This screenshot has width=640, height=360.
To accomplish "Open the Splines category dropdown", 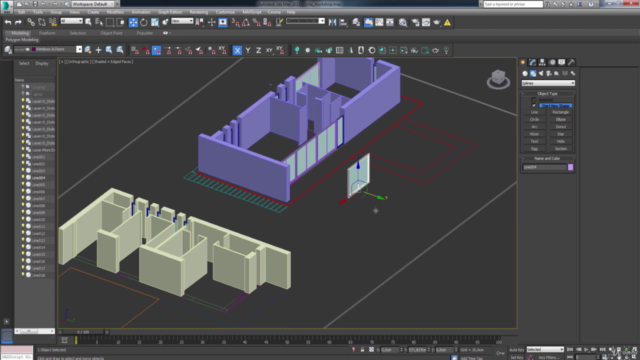I will 548,83.
